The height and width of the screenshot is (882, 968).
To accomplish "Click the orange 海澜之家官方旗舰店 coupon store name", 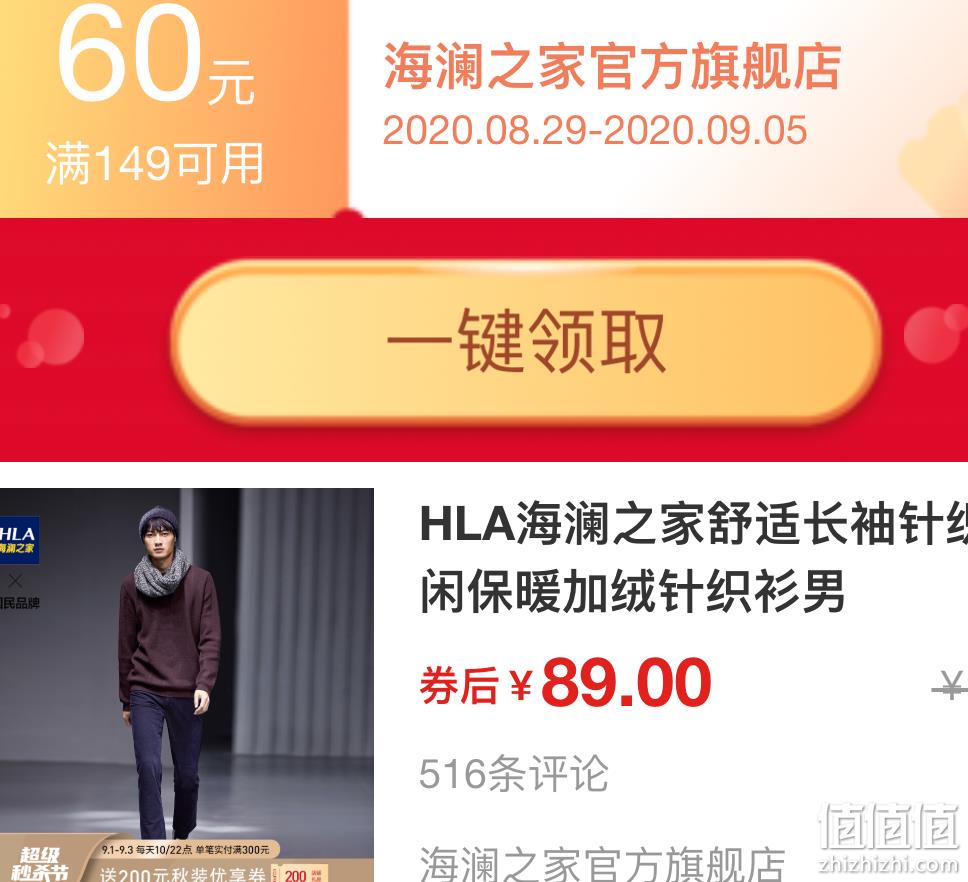I will pos(612,67).
